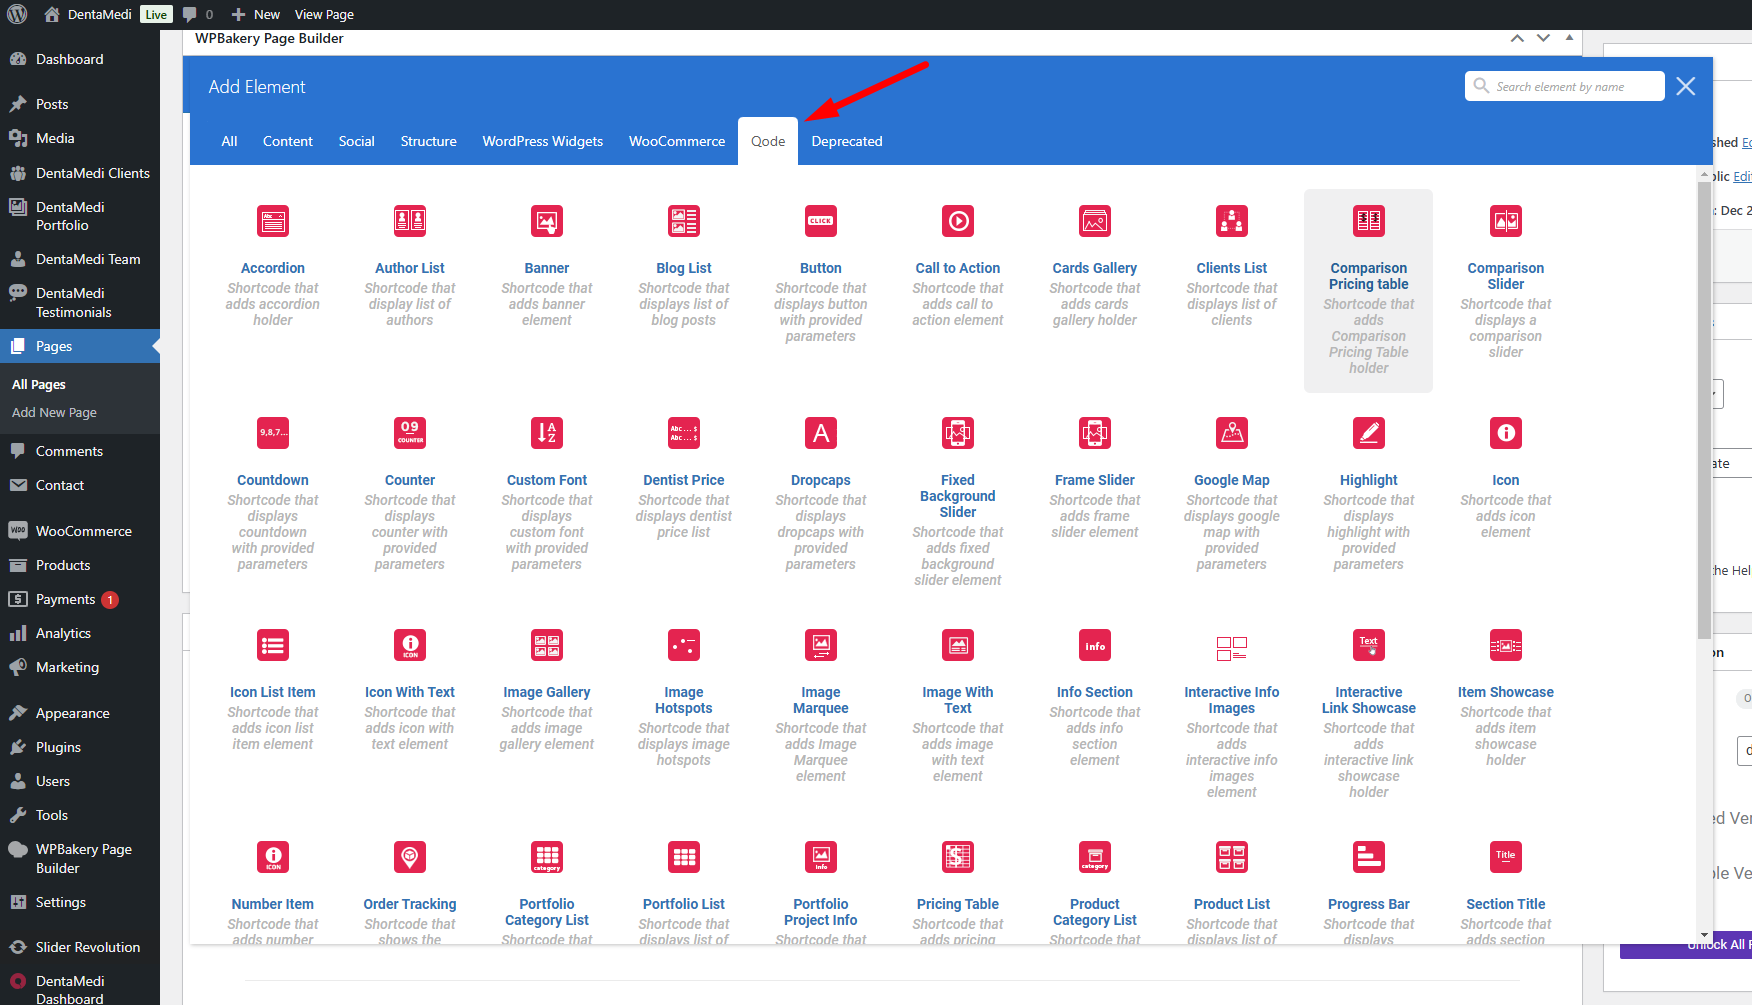
Task: Select the Dropcaps element icon
Action: coord(821,433)
